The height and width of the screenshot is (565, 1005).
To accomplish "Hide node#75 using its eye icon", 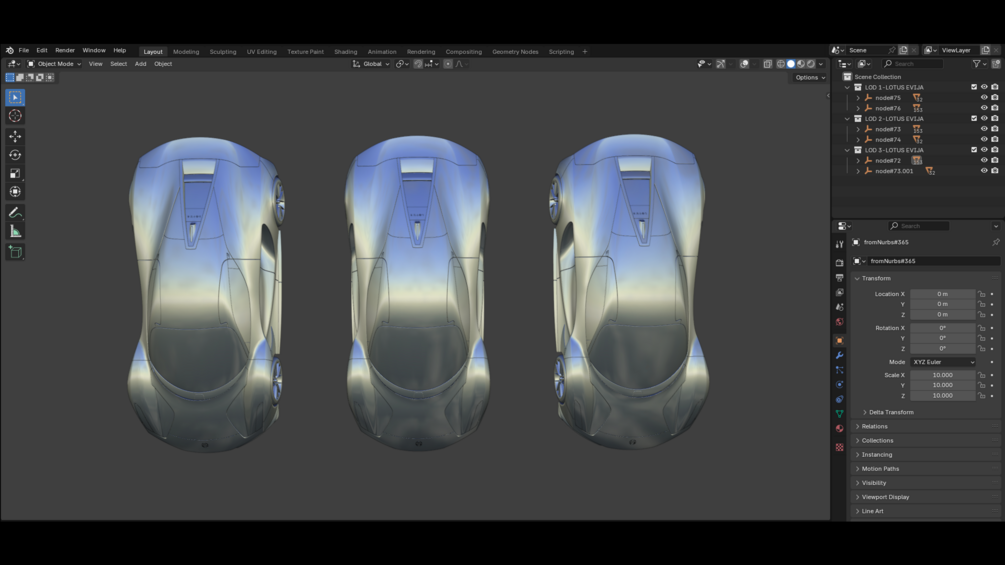I will coord(984,98).
